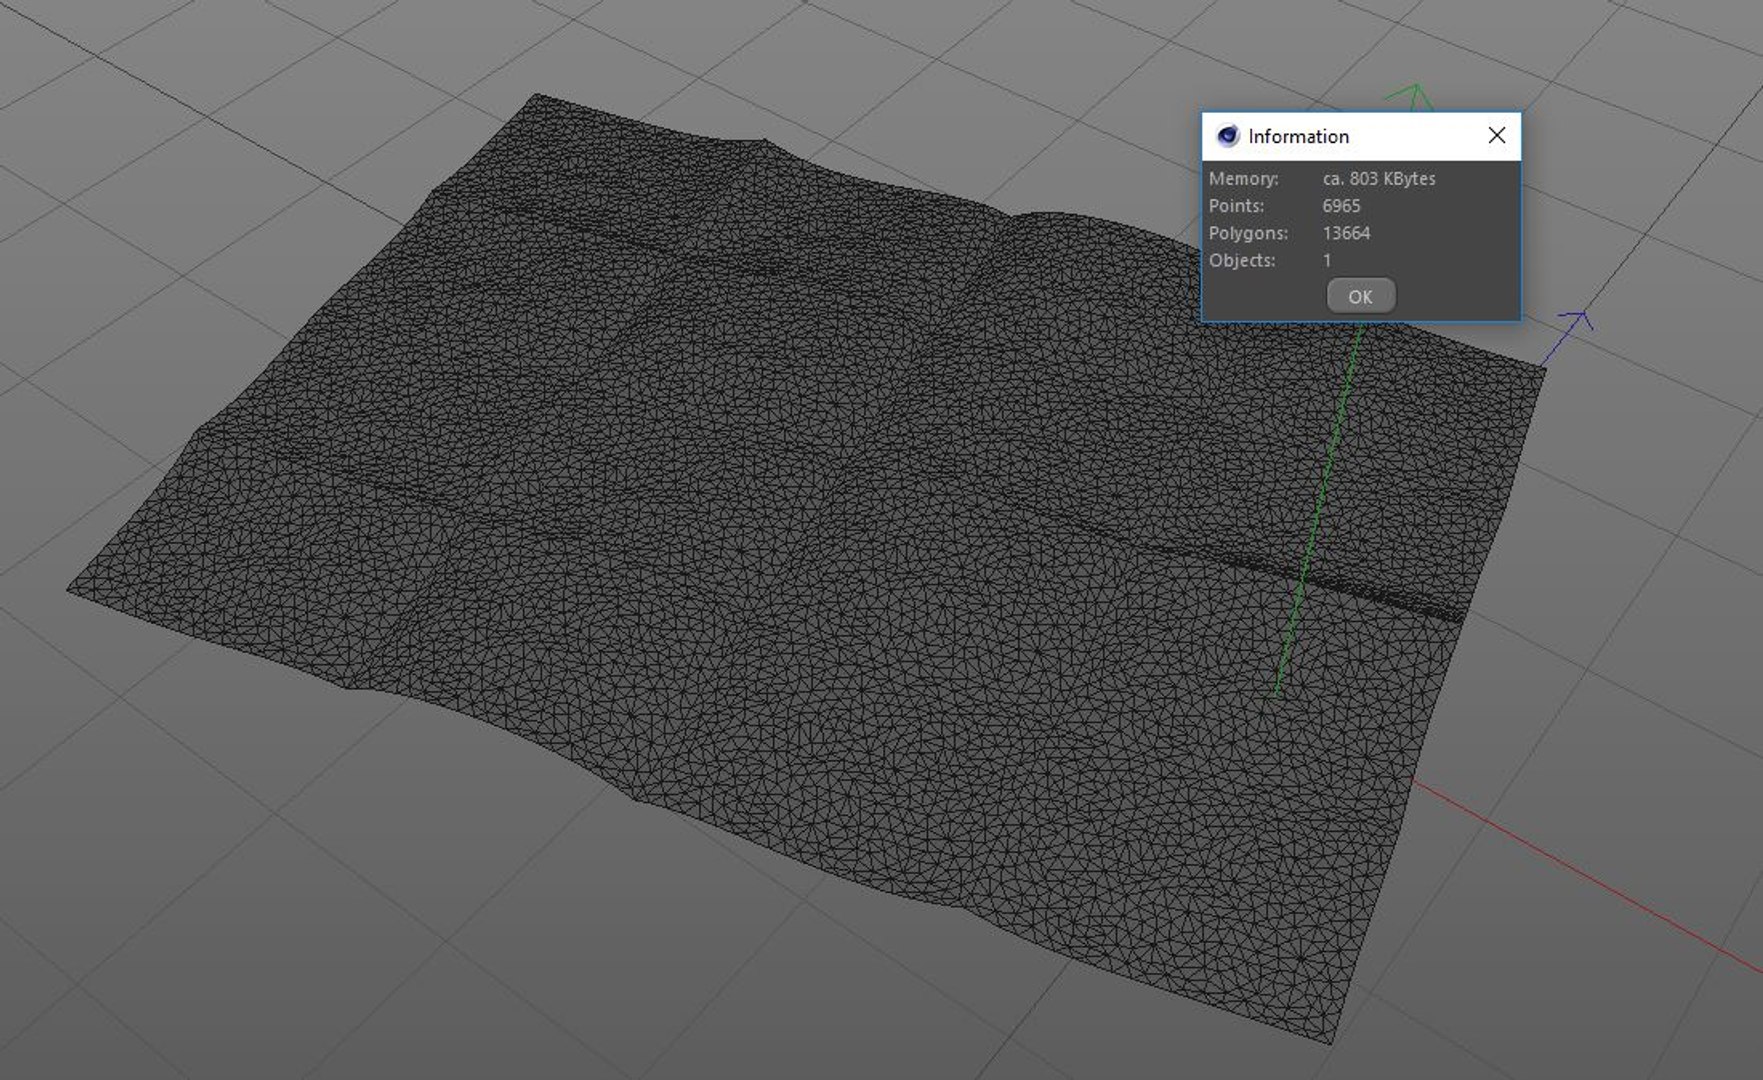Close the Information dialog
The image size is (1763, 1080).
(x=1496, y=135)
